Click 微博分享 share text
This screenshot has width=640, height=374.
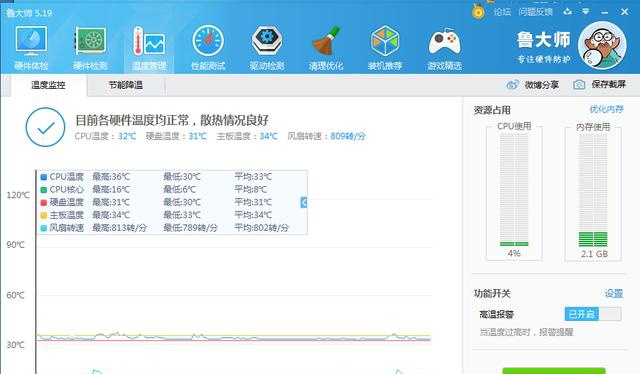point(541,85)
